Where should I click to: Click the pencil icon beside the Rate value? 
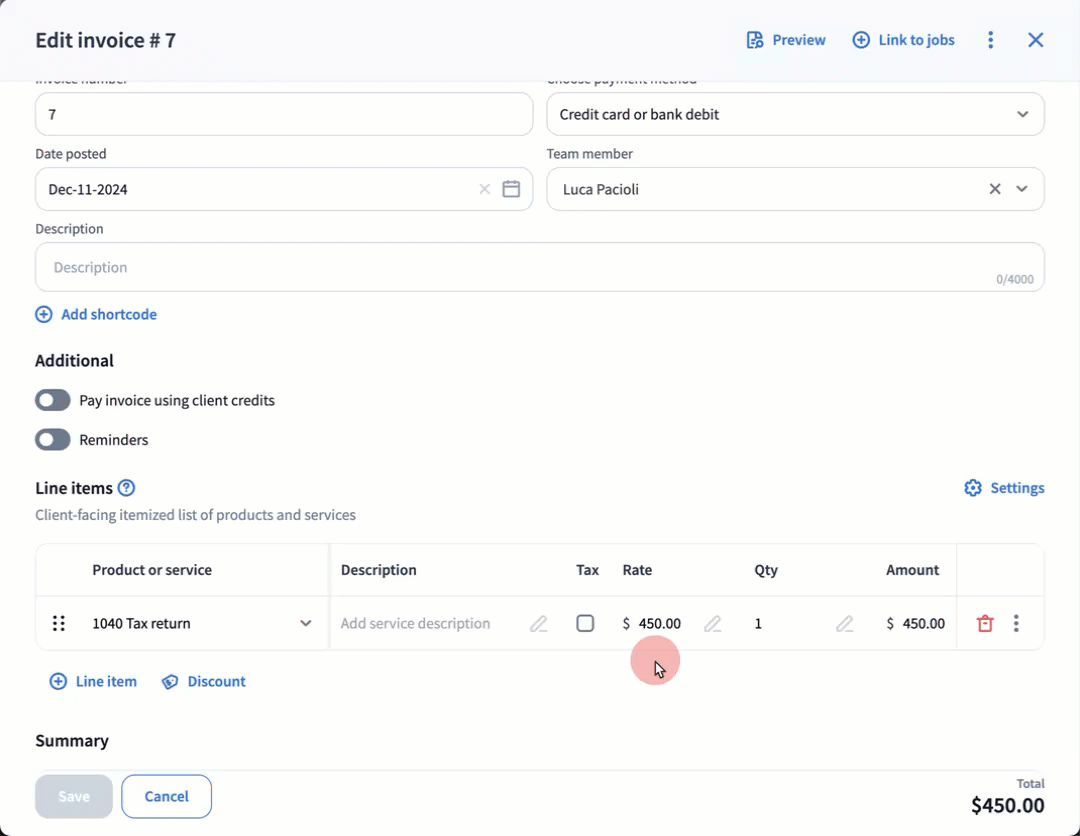click(712, 623)
